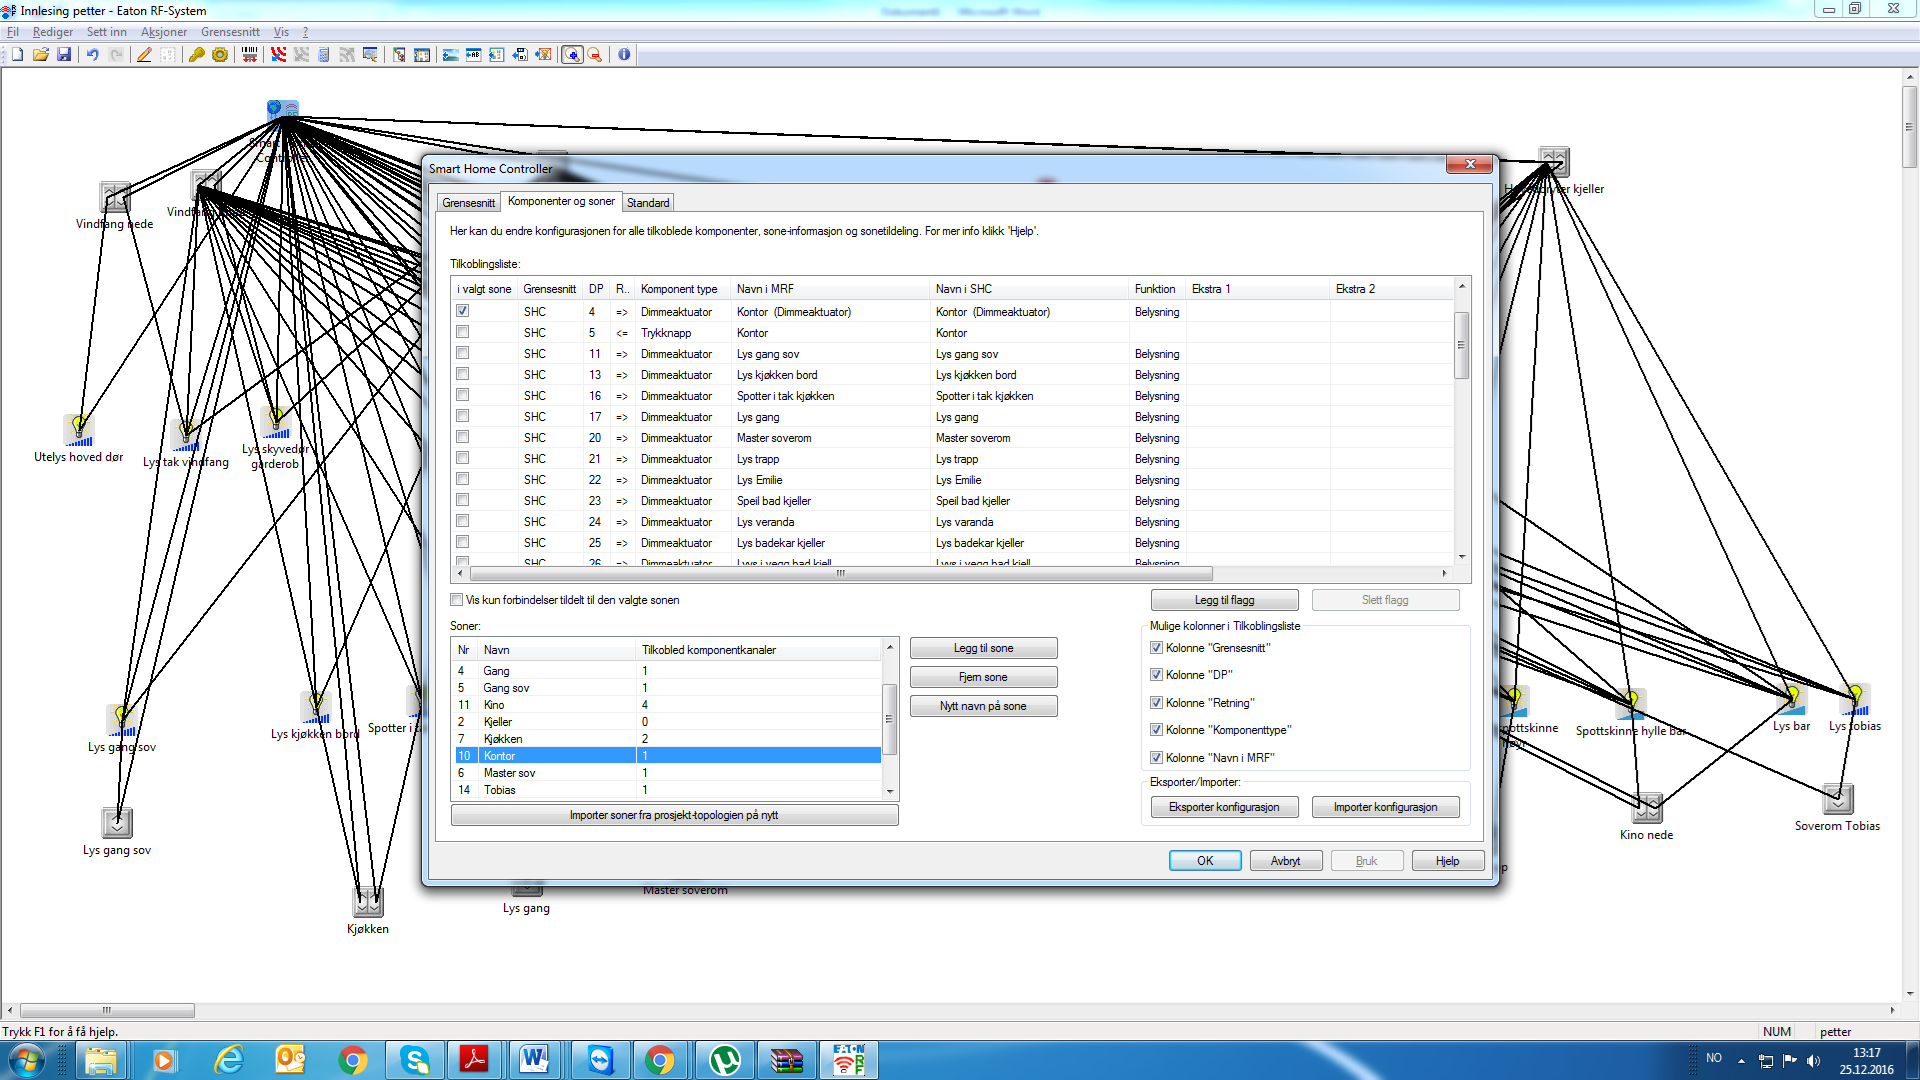
Task: Check the Lys gang sov row checkbox
Action: pos(462,353)
